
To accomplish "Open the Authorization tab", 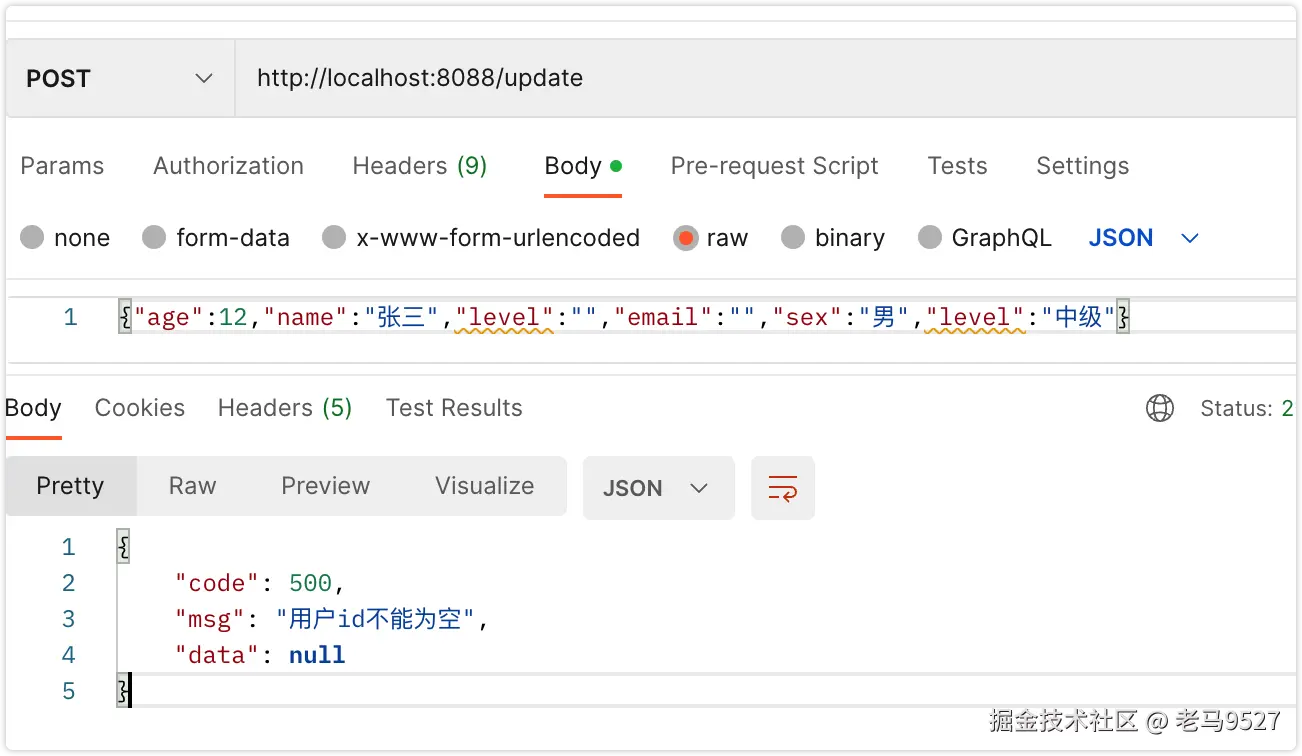I will (x=228, y=166).
